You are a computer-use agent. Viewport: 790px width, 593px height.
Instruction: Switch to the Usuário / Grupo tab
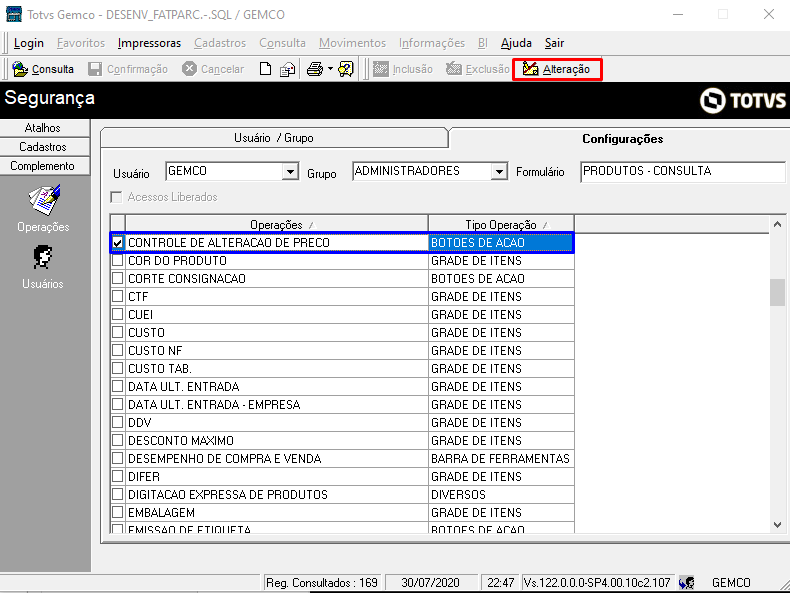[x=274, y=138]
